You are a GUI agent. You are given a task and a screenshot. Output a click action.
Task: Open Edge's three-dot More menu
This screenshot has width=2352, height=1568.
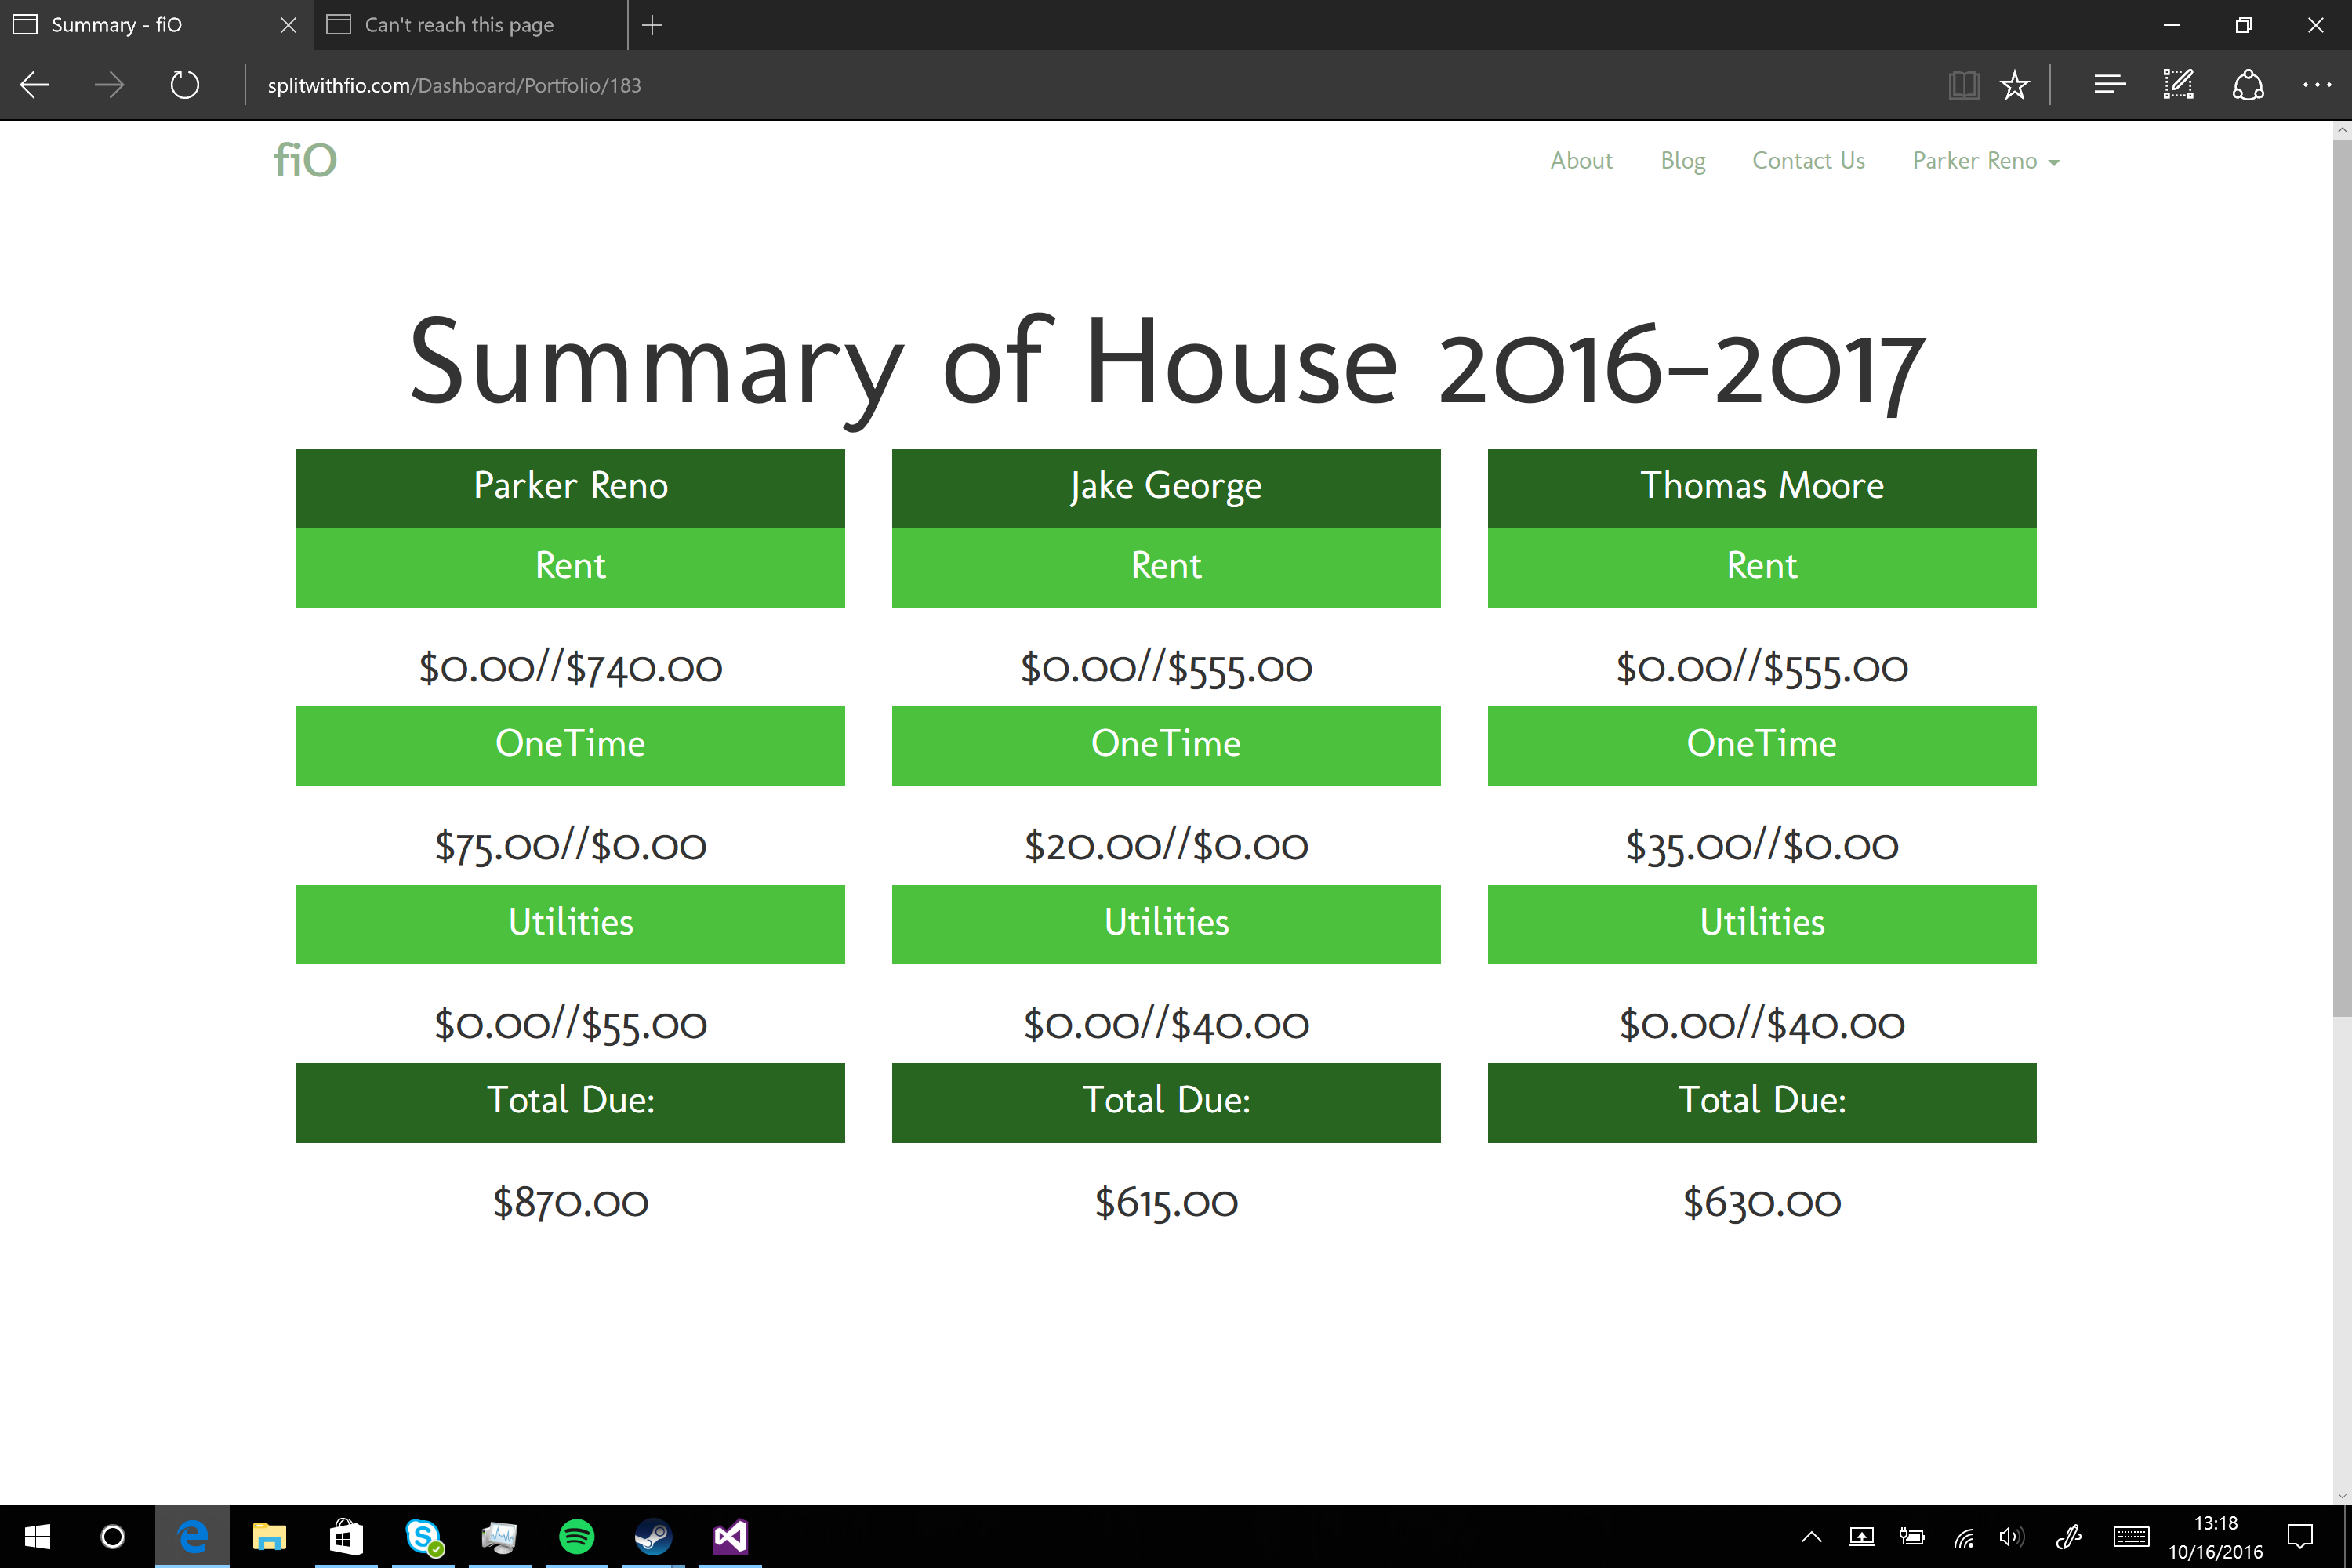pos(2316,85)
